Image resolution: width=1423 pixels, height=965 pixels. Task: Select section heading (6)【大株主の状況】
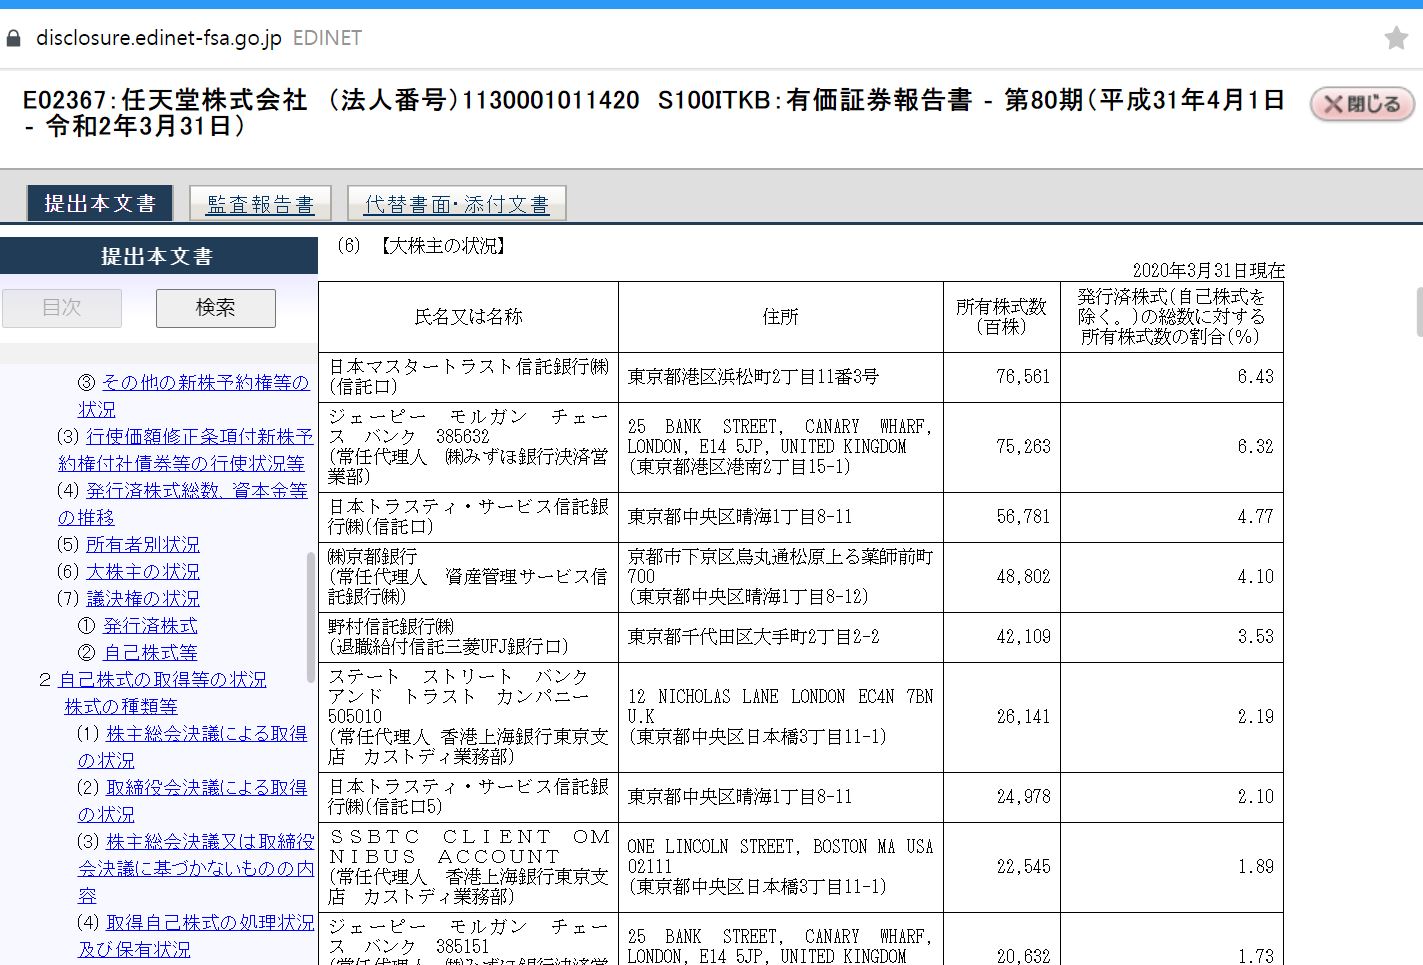coord(421,246)
